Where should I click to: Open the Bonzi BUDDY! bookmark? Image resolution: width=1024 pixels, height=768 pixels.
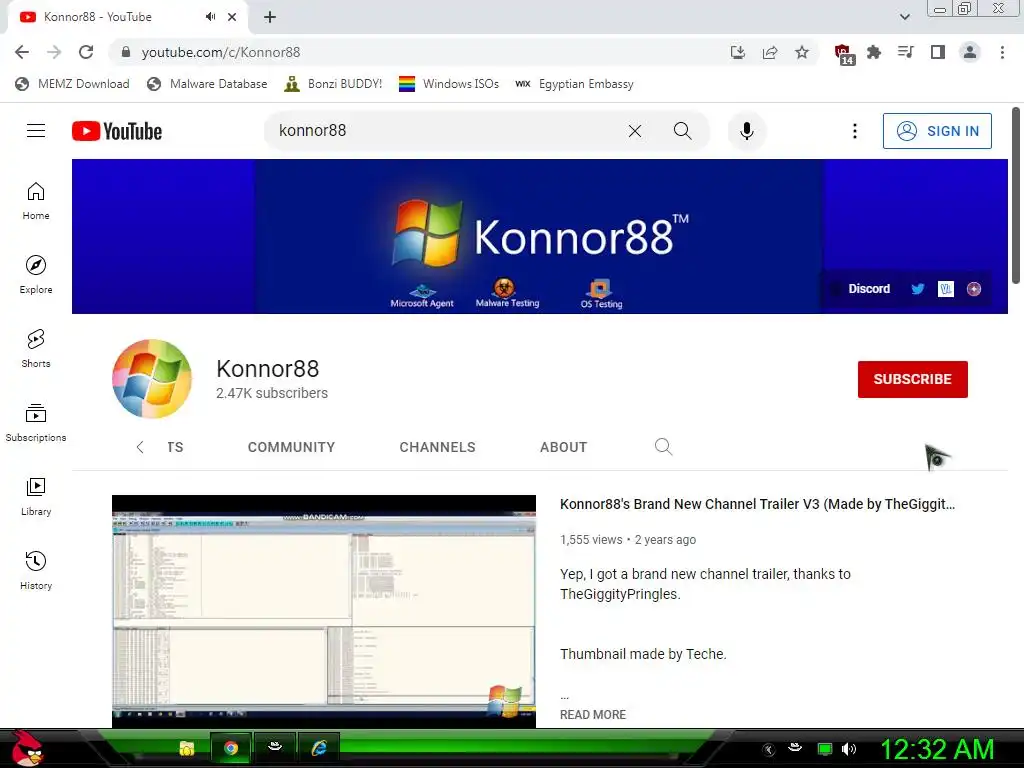click(x=333, y=84)
